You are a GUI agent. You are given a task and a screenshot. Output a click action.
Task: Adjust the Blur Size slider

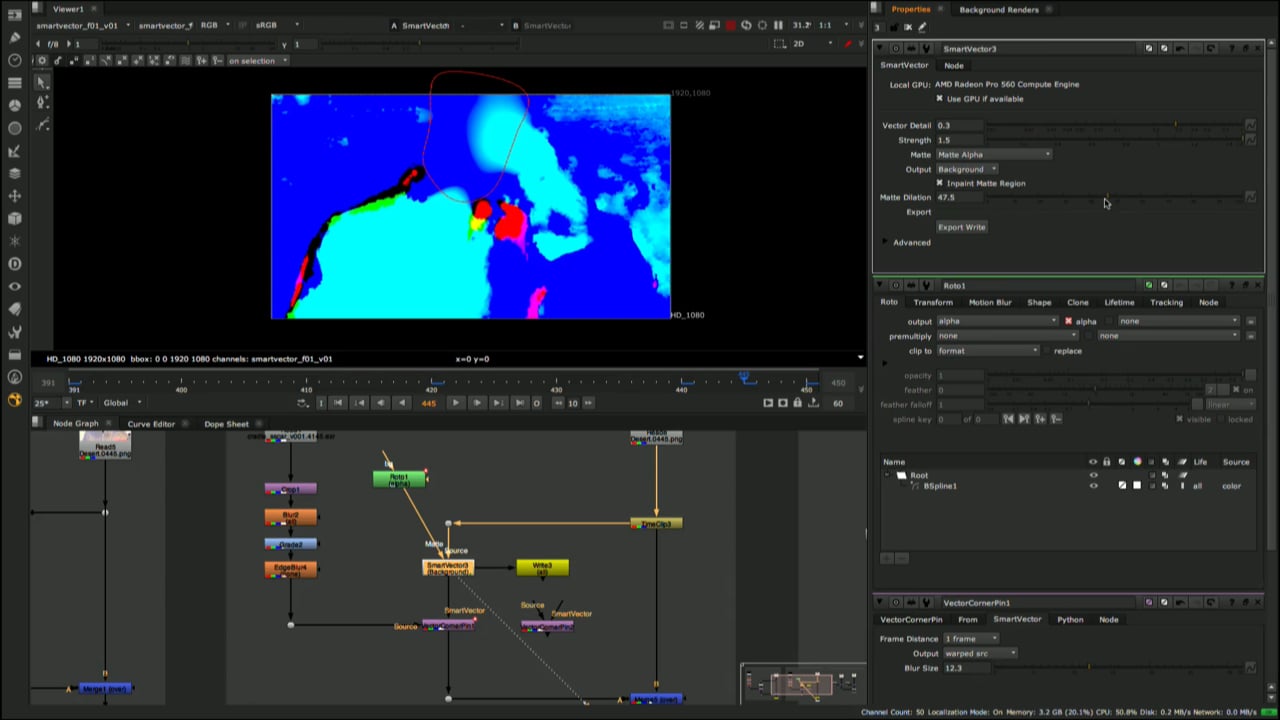[x=1114, y=668]
